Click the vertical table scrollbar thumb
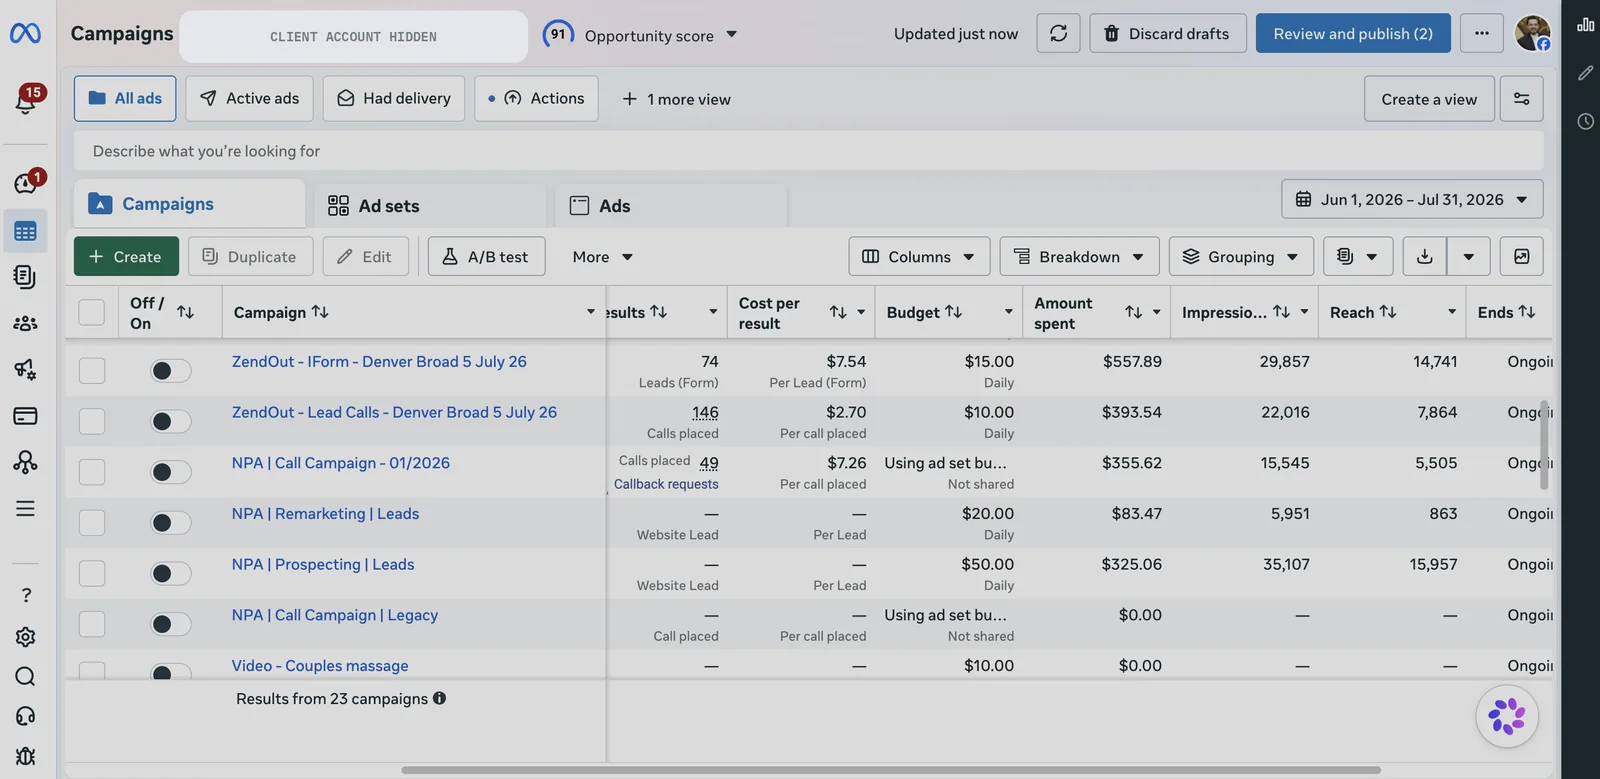The image size is (1600, 779). click(1544, 445)
